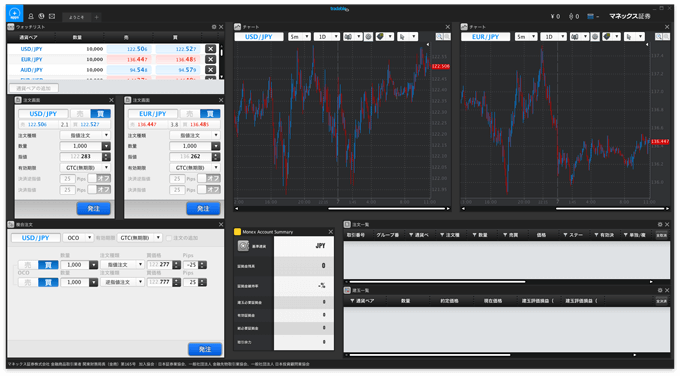
Task: Sort order list by 通貨ペ column
Action: tap(419, 235)
